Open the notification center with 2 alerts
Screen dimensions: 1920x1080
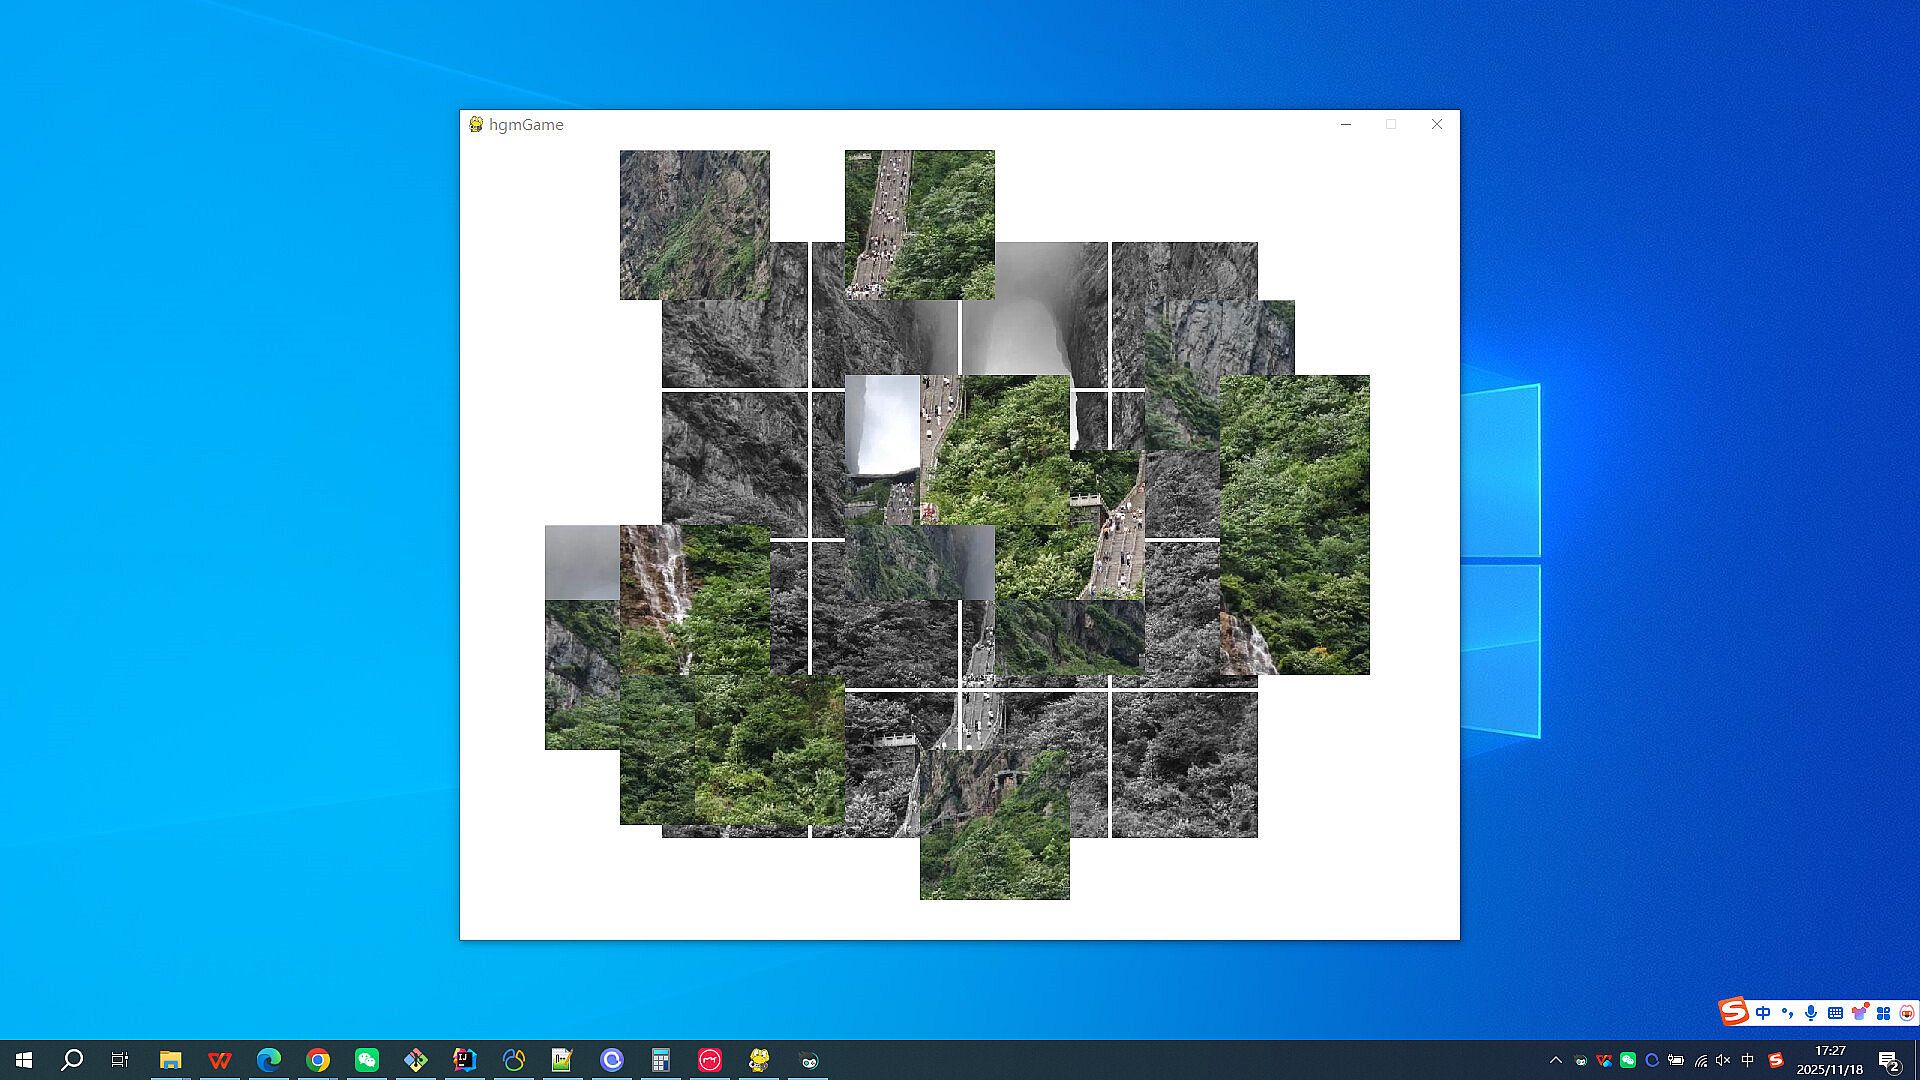coord(1889,1060)
